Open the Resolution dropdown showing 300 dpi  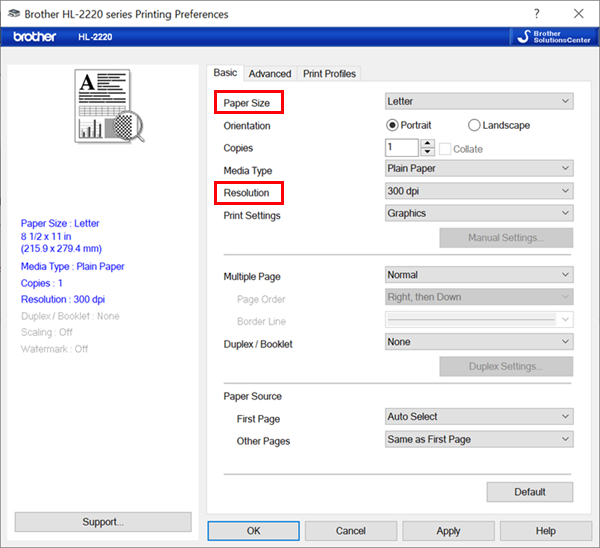pos(479,191)
